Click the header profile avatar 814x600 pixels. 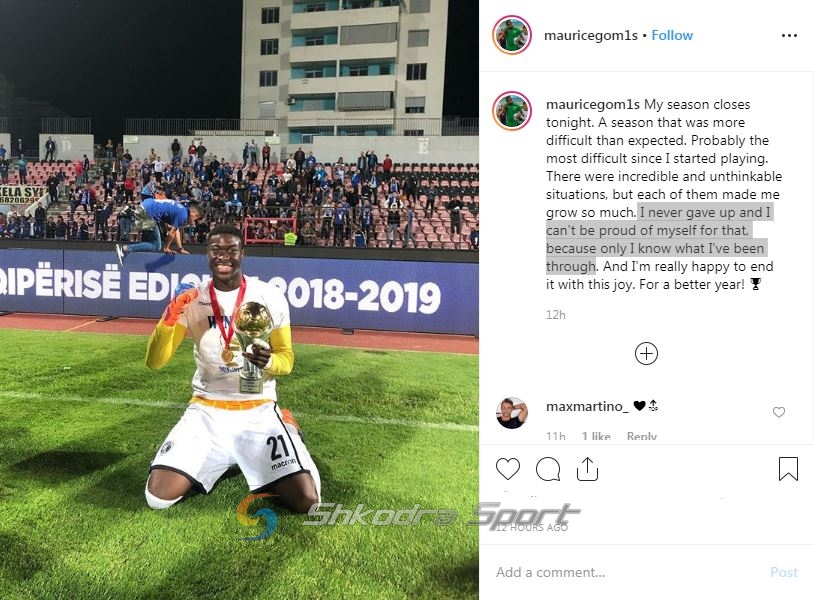point(512,35)
